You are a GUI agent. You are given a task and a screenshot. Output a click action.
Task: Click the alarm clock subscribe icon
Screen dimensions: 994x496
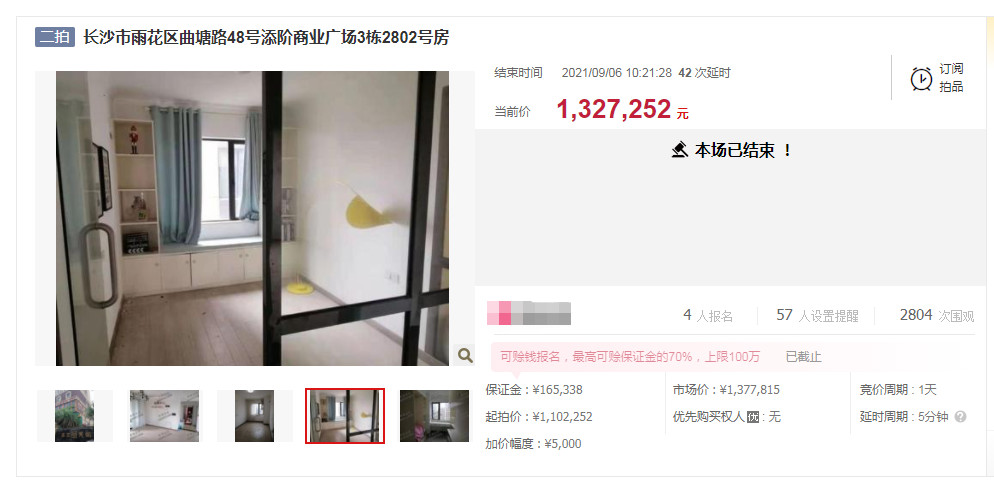coord(921,79)
